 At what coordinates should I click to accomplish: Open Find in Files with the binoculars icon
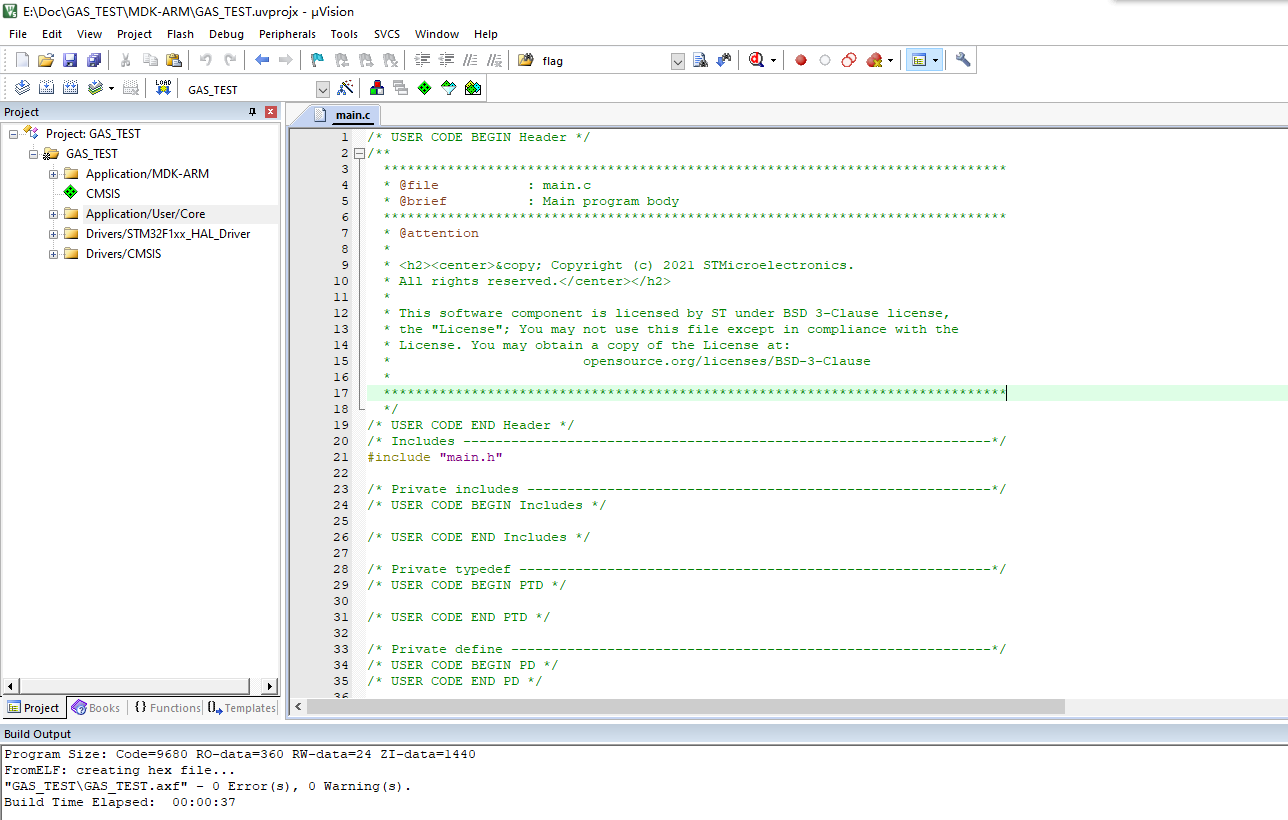525,60
